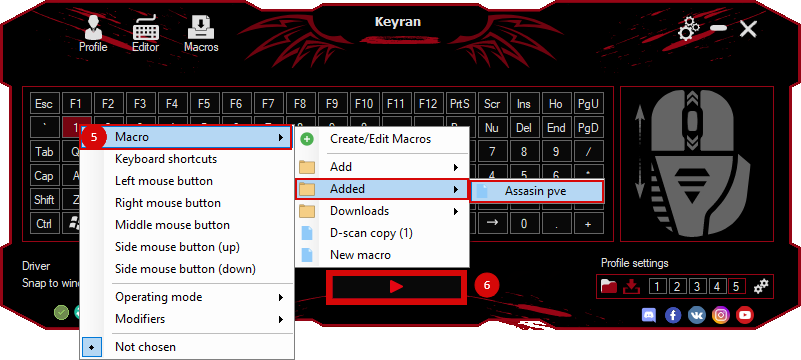The image size is (801, 360).
Task: Click the Ctrl key on virtual keyboard
Action: [44, 223]
